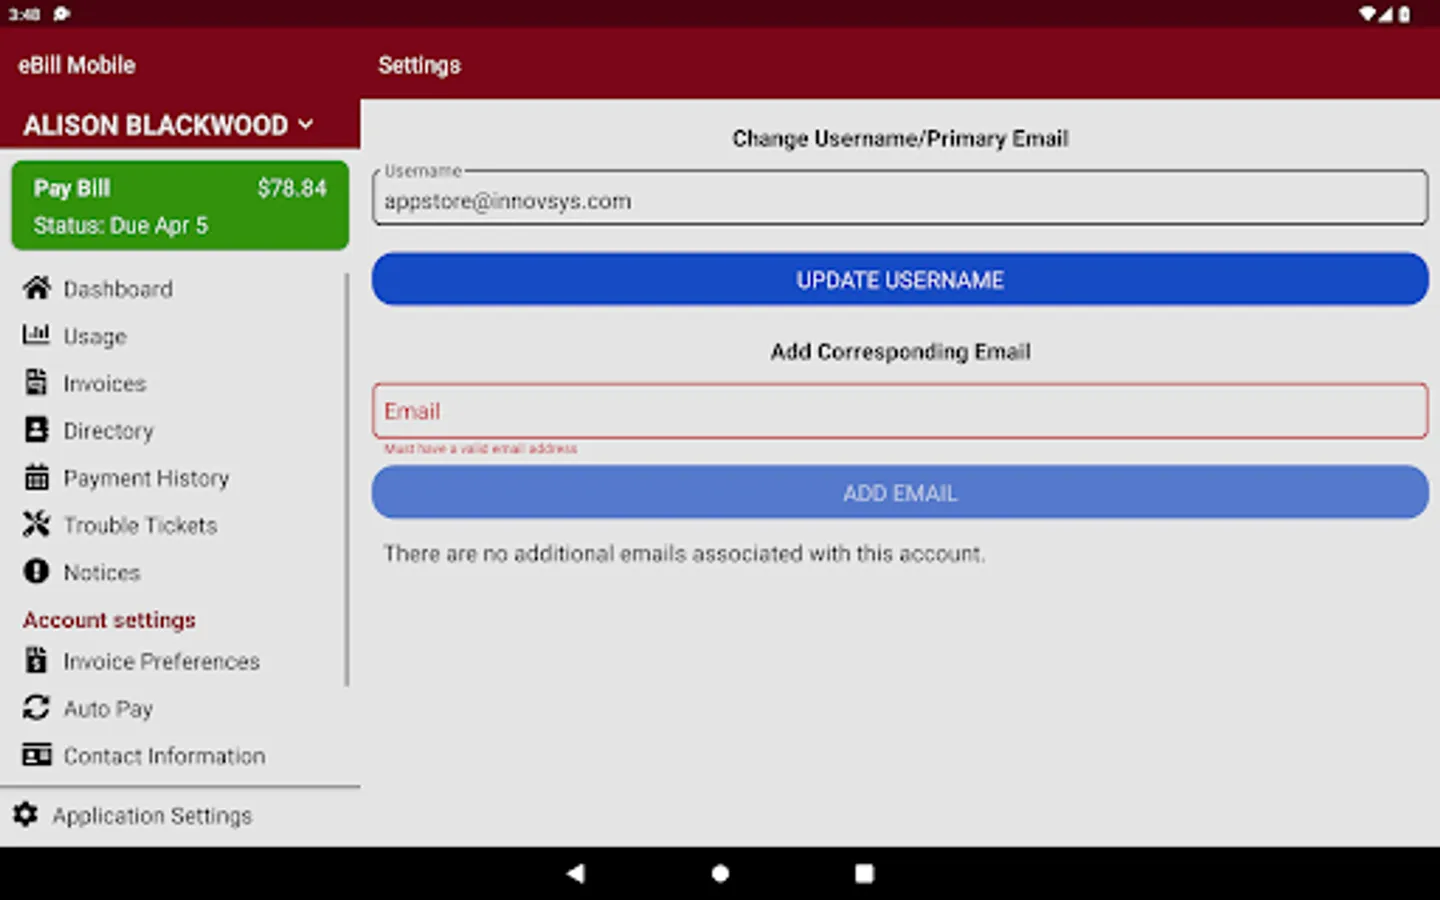Select Invoice Preferences menu entry
Image resolution: width=1440 pixels, height=900 pixels.
pyautogui.click(x=161, y=662)
